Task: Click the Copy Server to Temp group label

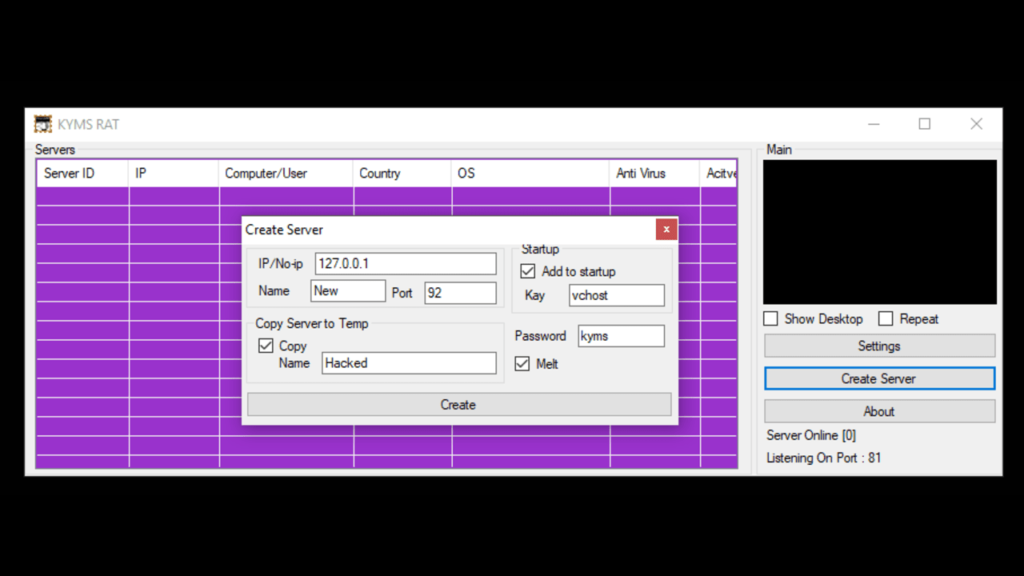Action: pyautogui.click(x=312, y=323)
